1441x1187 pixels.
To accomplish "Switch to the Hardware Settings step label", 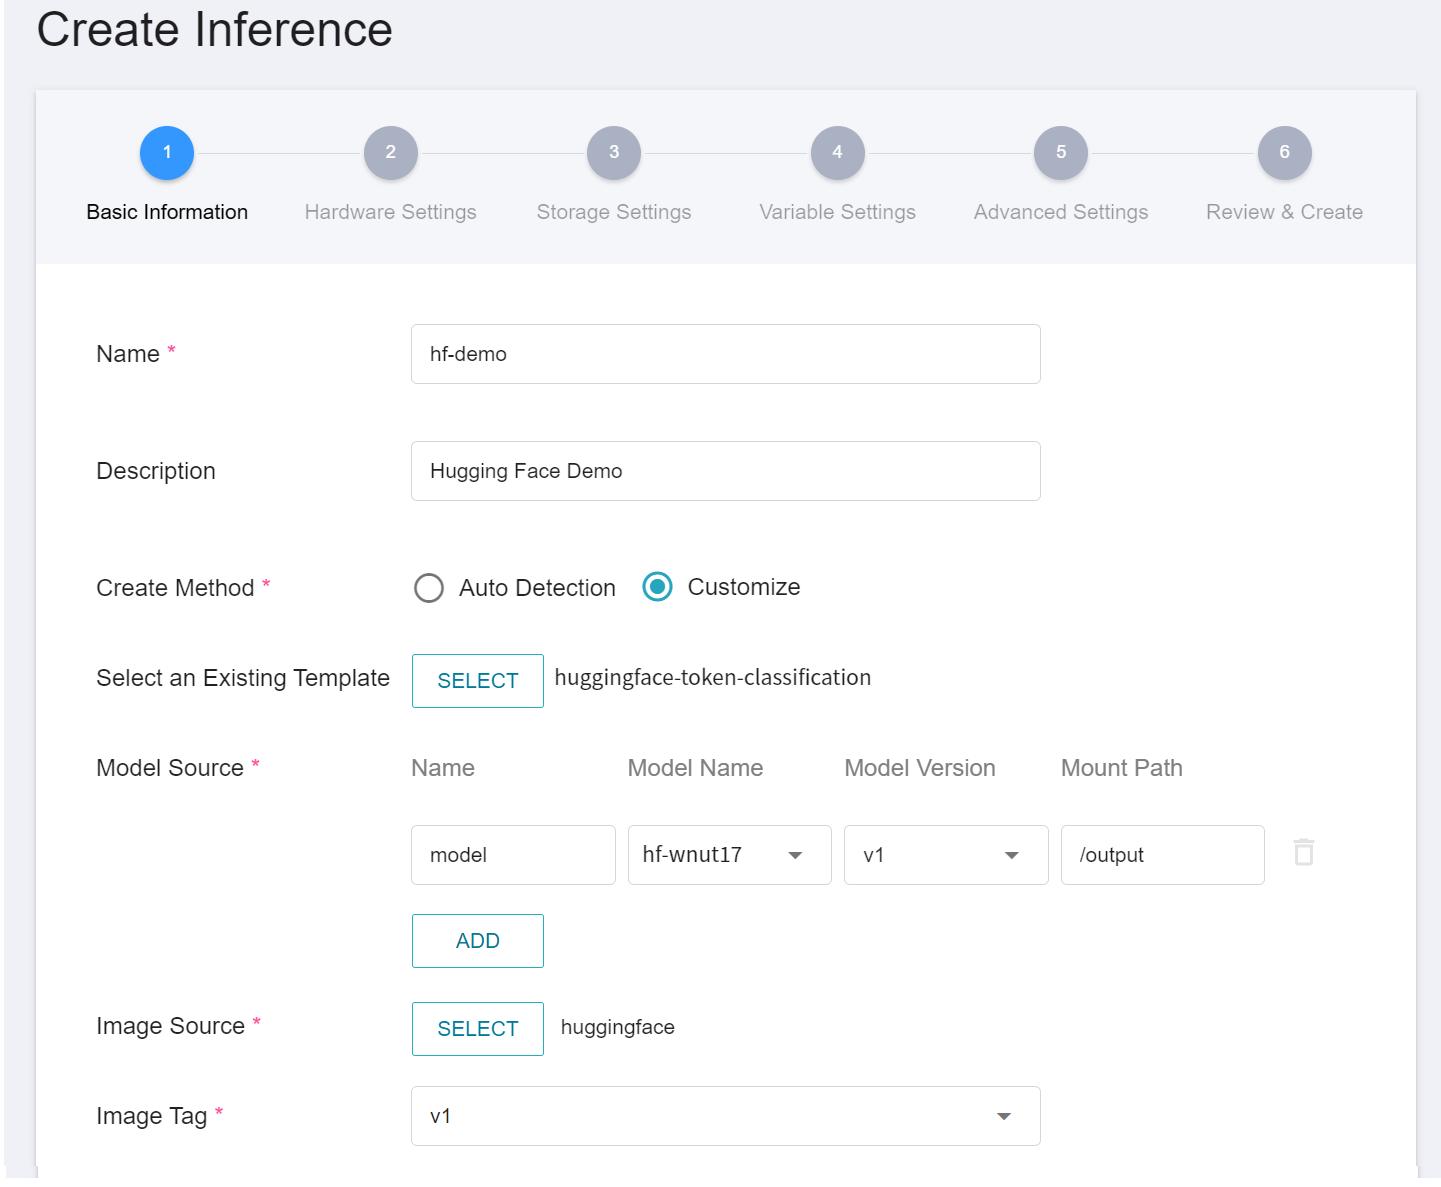I will (391, 212).
